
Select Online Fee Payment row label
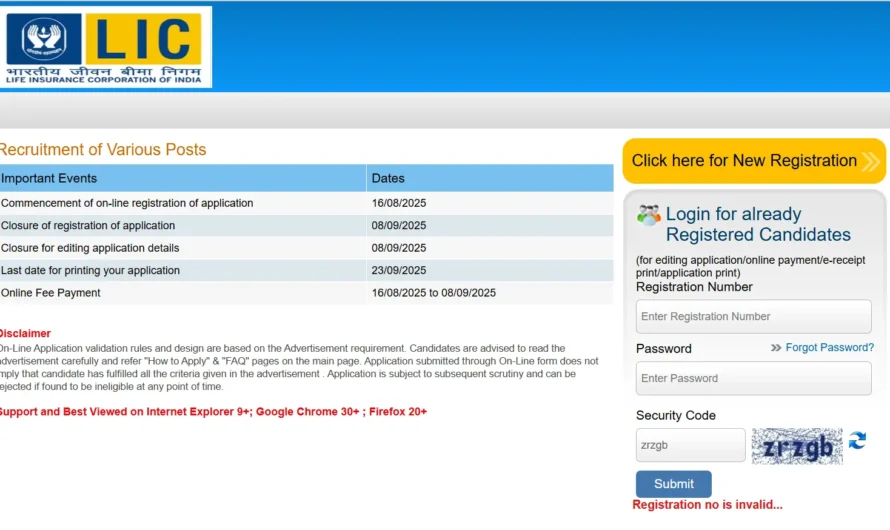coord(51,293)
